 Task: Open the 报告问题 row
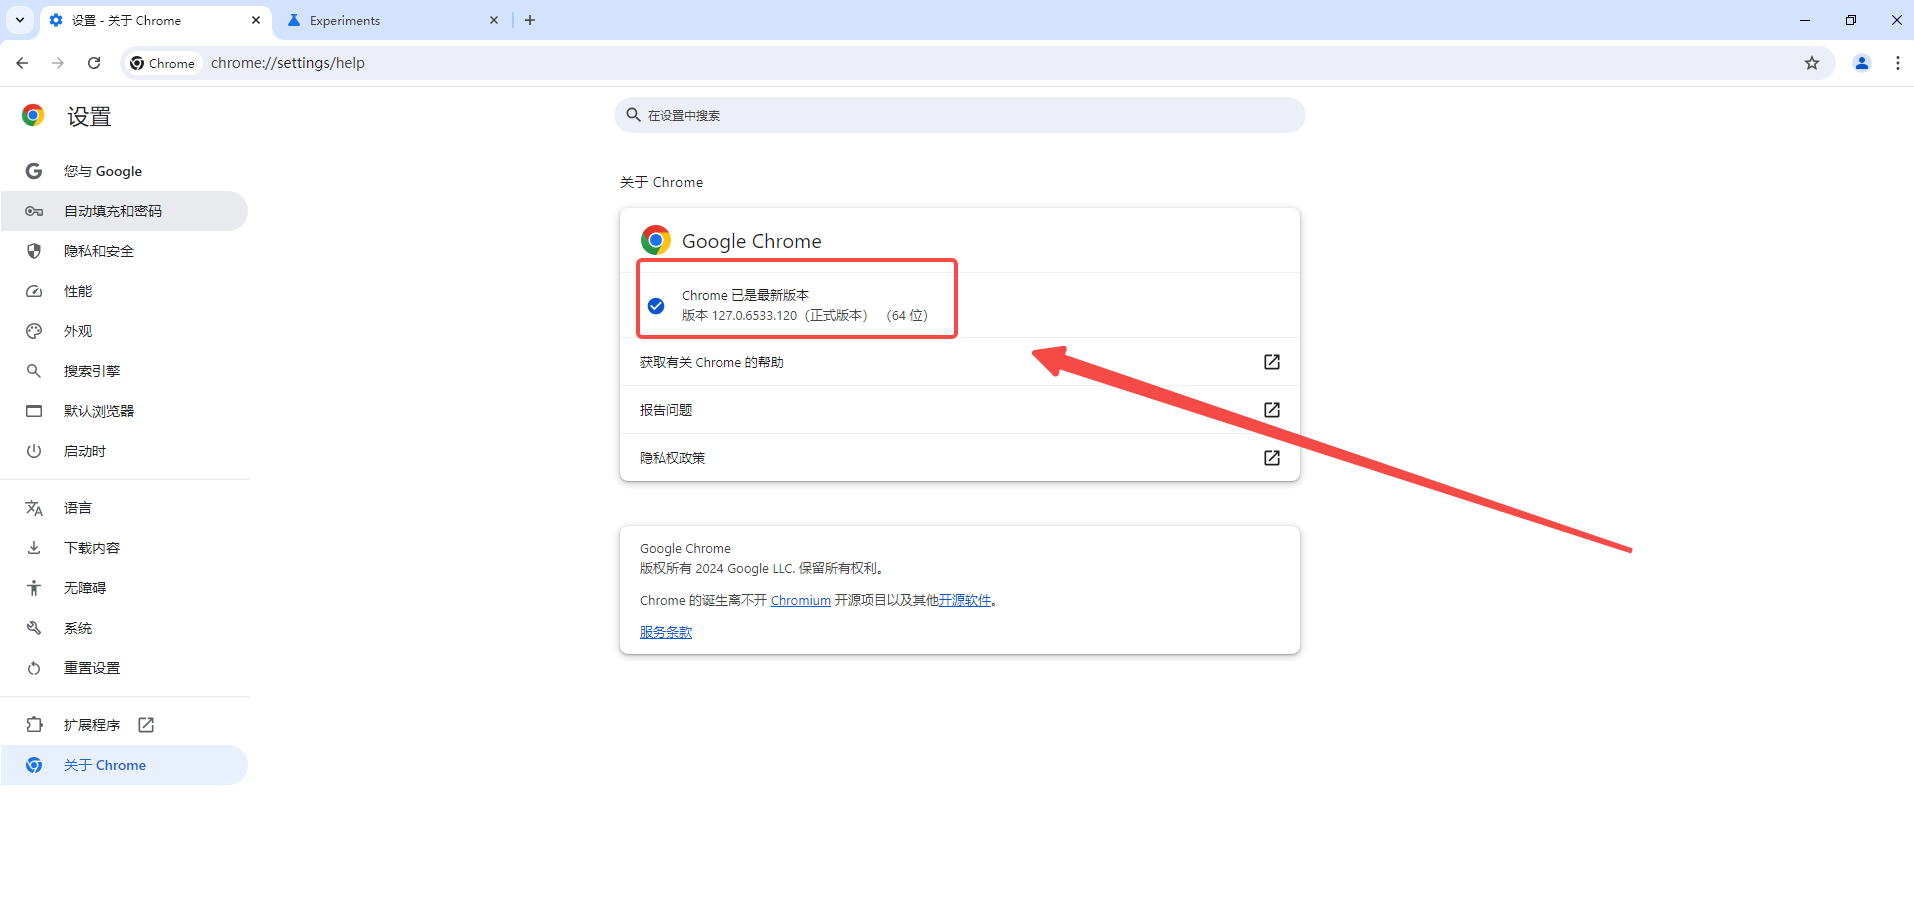[x=960, y=410]
